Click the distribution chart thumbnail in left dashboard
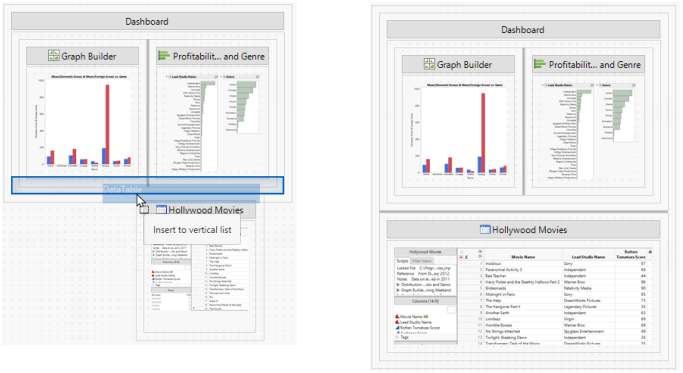683x373 pixels. (x=212, y=122)
